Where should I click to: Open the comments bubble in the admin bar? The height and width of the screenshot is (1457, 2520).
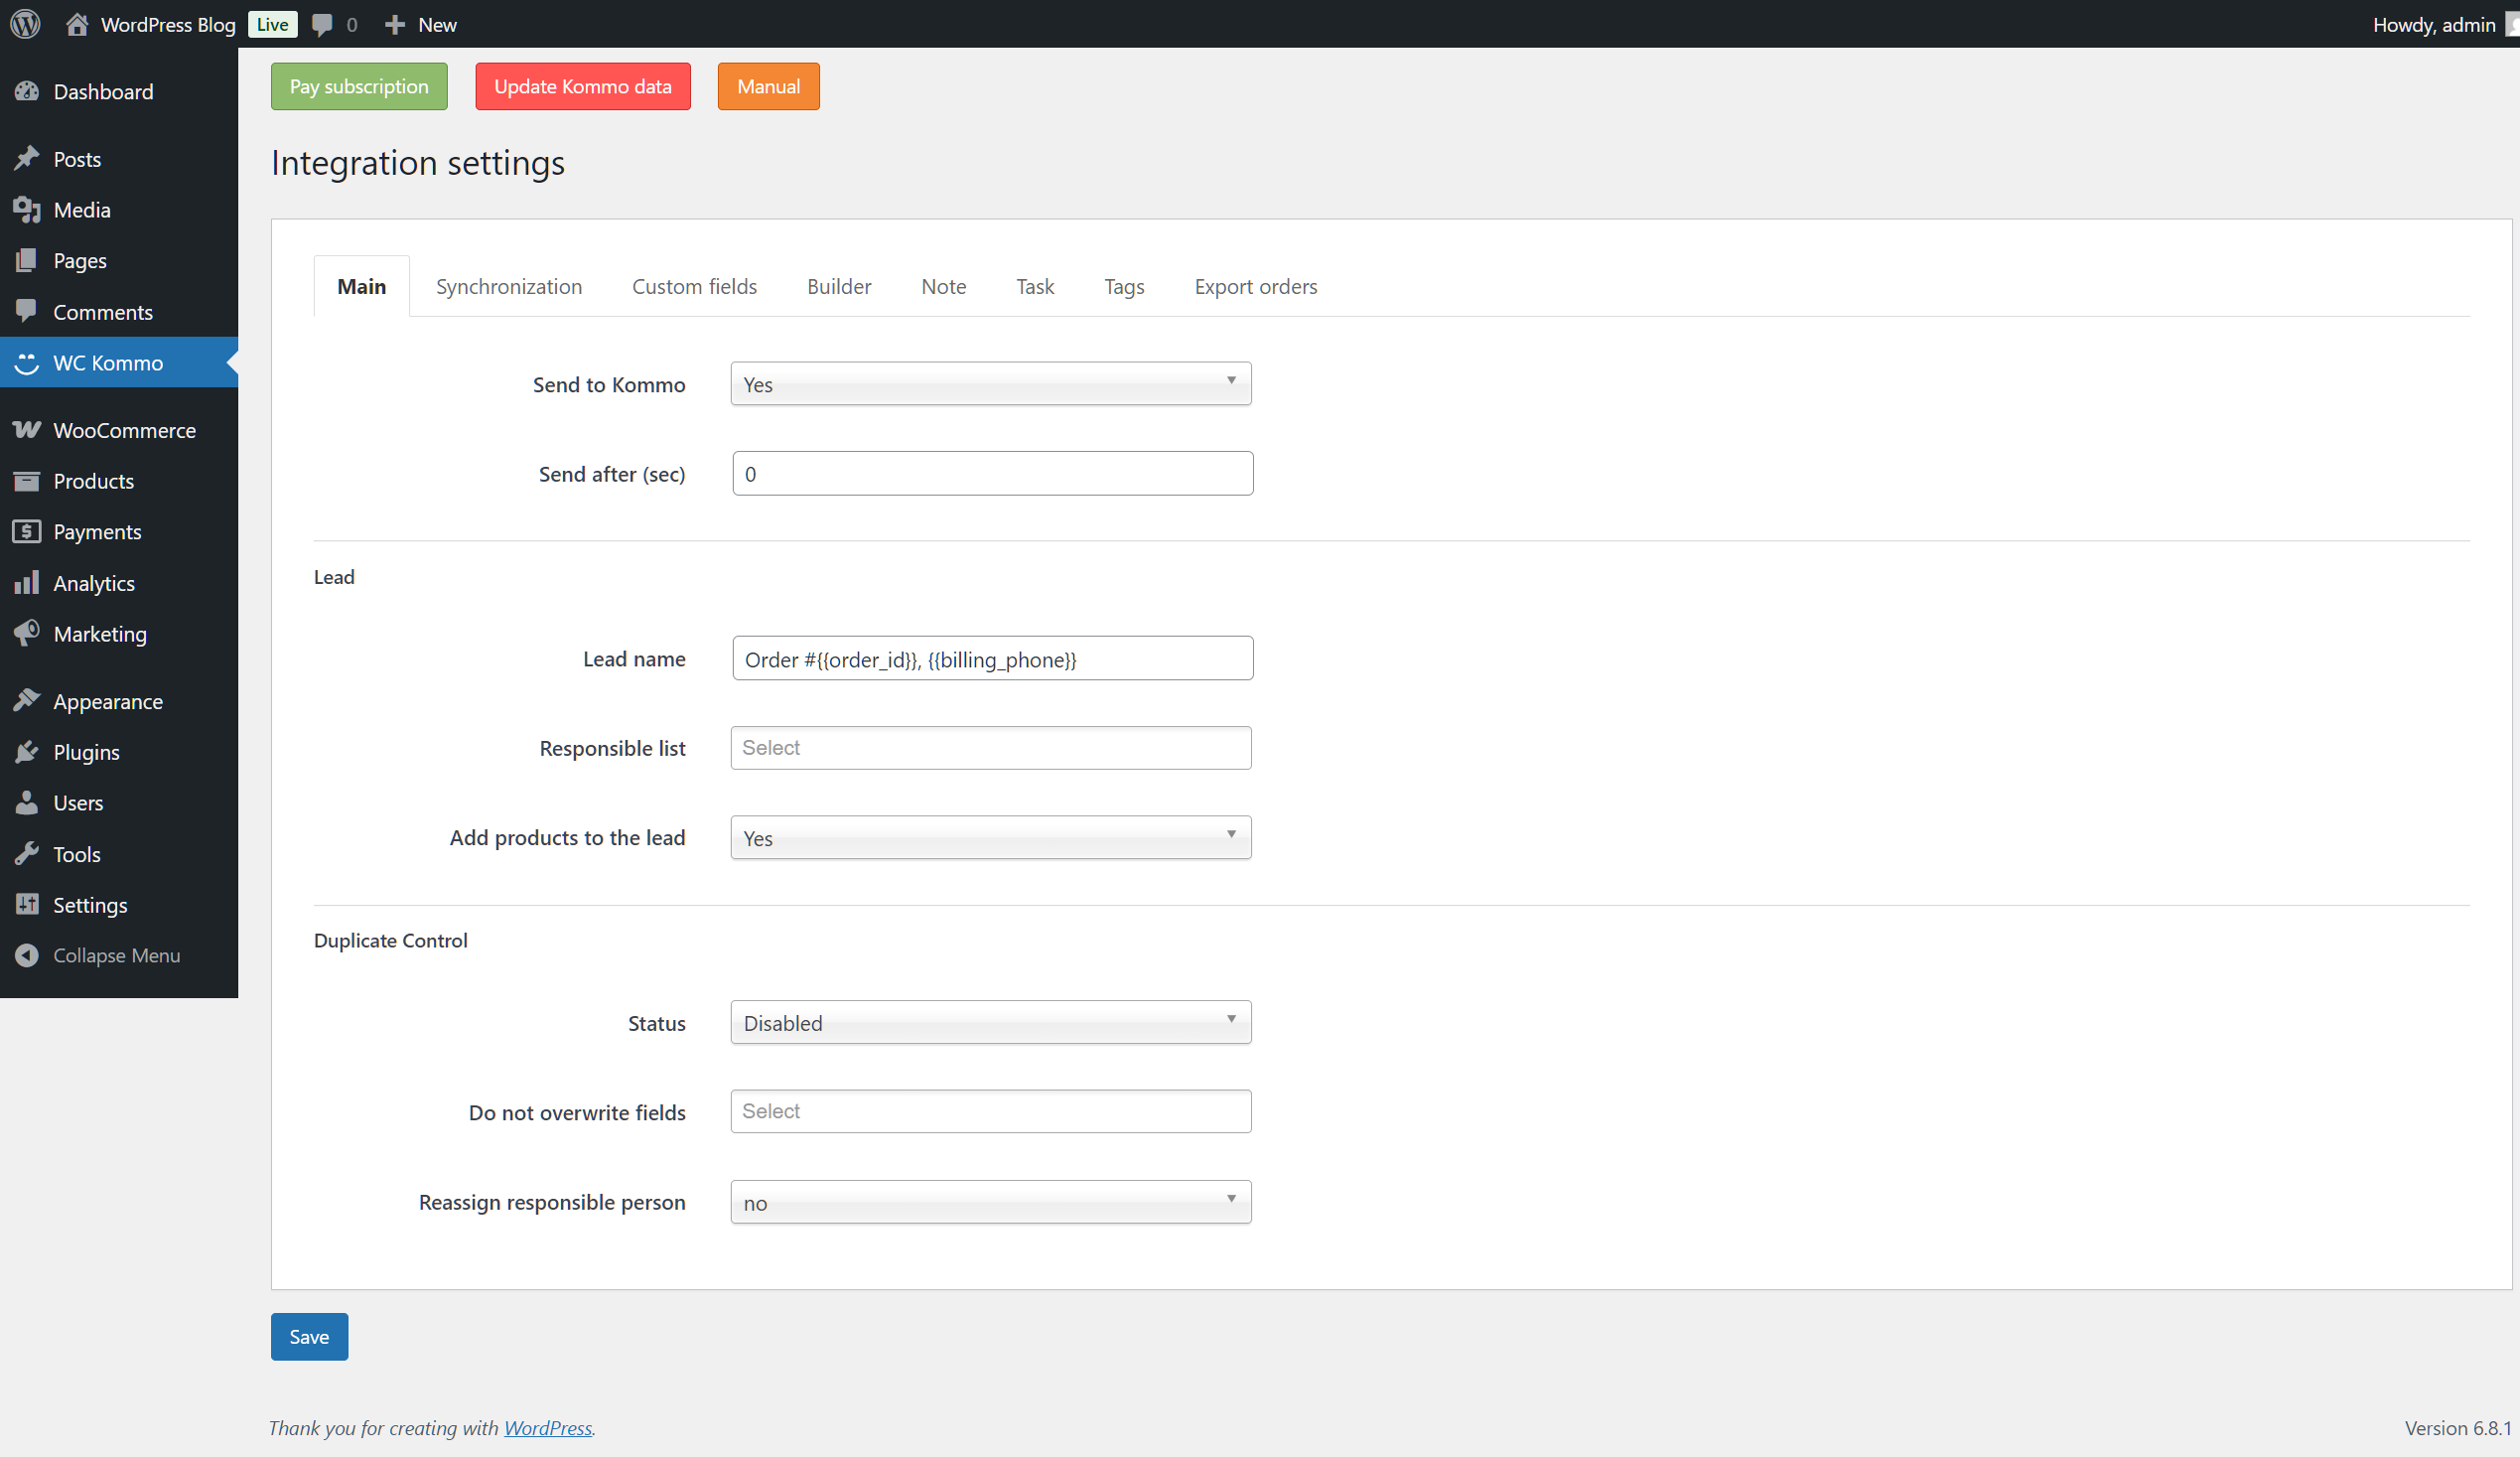coord(322,24)
